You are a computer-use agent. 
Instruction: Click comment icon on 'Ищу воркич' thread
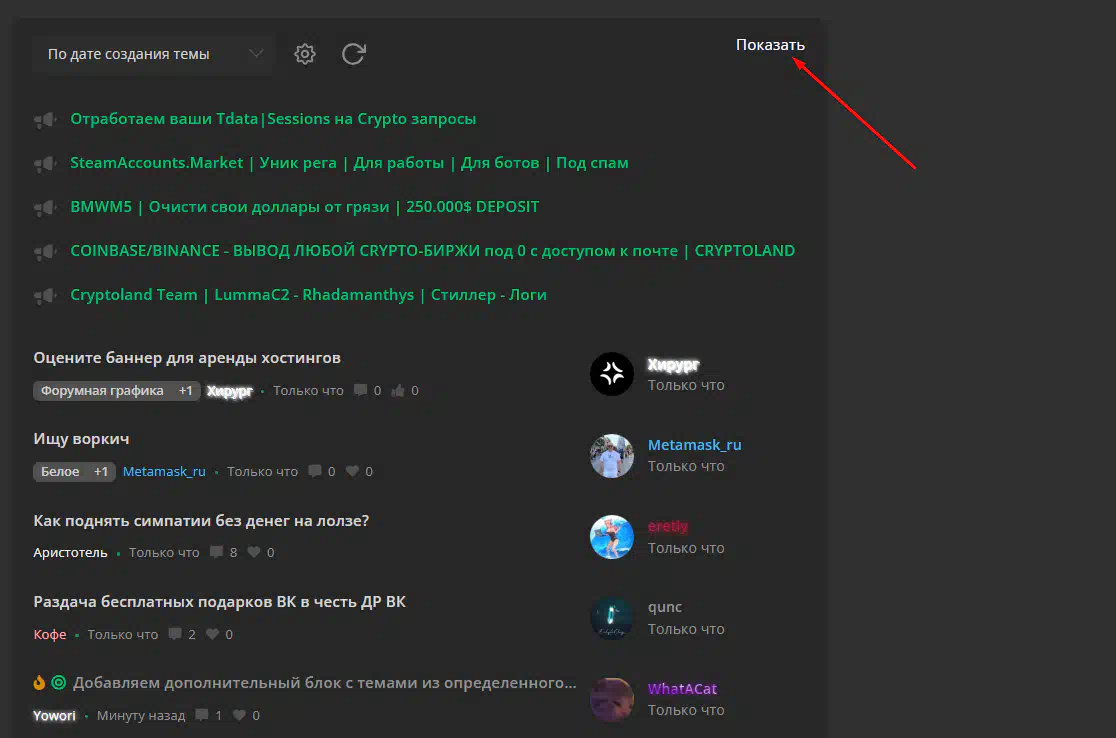click(x=315, y=471)
